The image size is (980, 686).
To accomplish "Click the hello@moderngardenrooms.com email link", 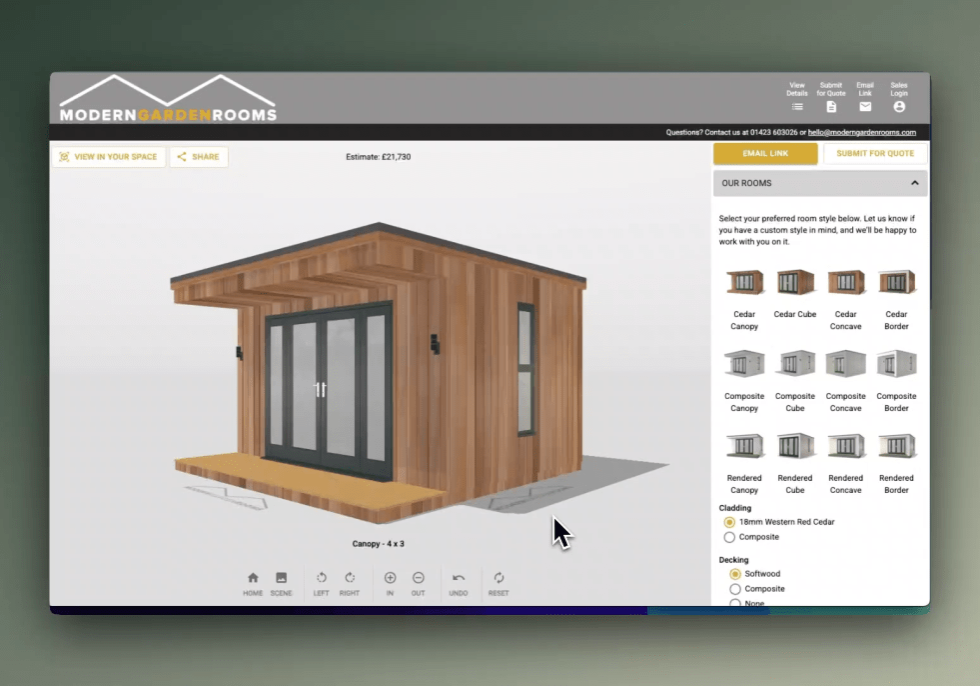I will click(x=862, y=132).
